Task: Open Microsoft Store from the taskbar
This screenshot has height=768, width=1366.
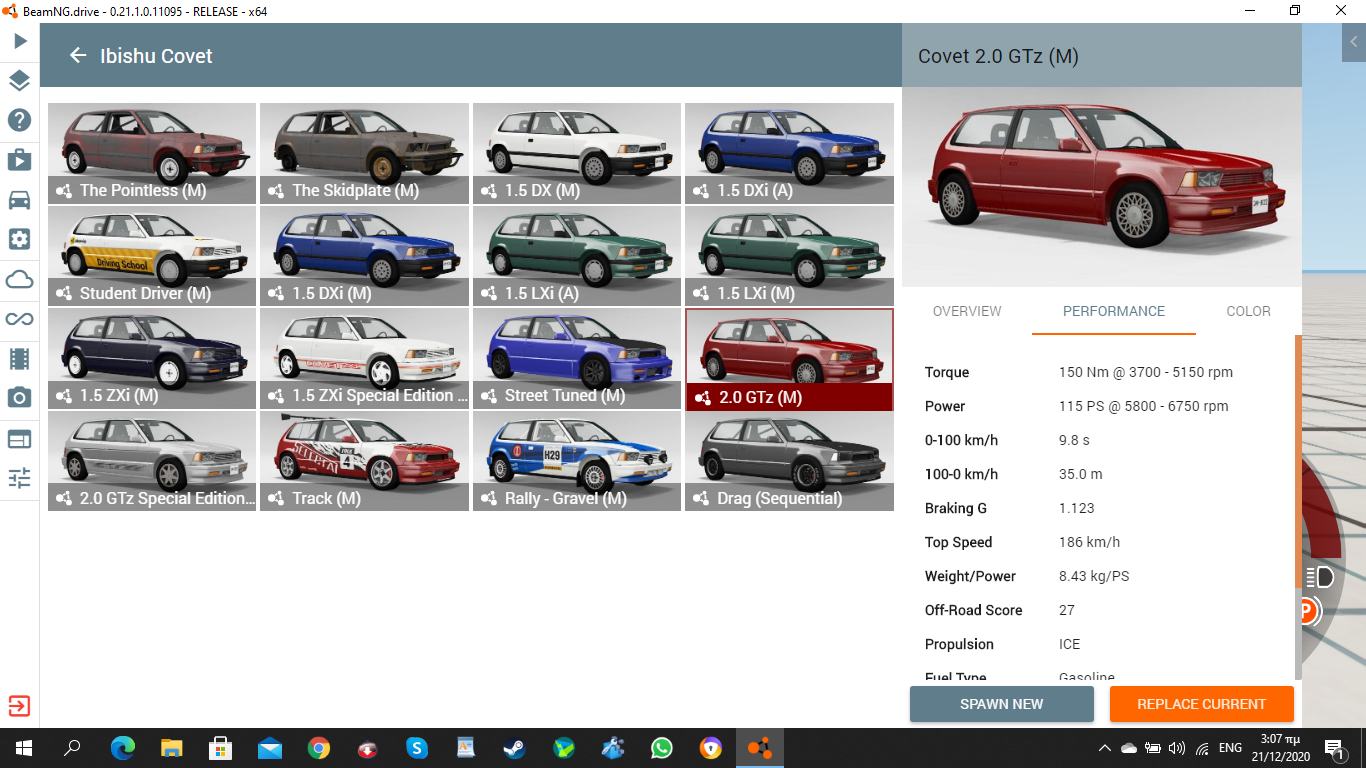Action: click(221, 748)
